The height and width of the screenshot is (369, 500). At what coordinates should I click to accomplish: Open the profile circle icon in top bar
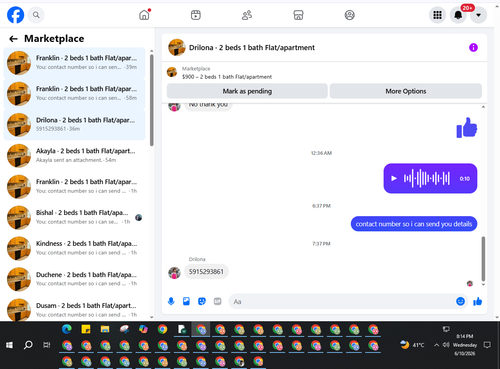coord(349,15)
